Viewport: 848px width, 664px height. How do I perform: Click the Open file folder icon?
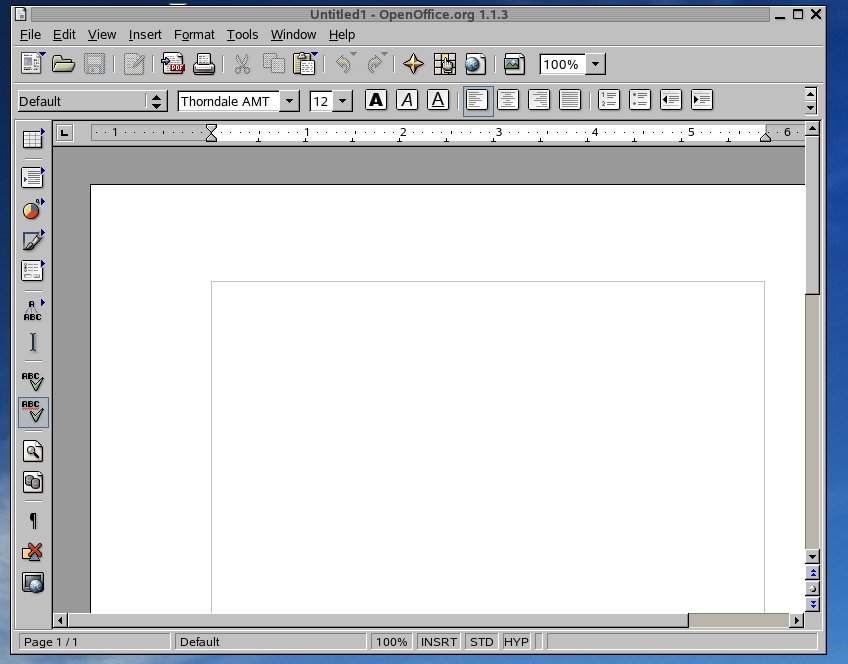pyautogui.click(x=63, y=64)
